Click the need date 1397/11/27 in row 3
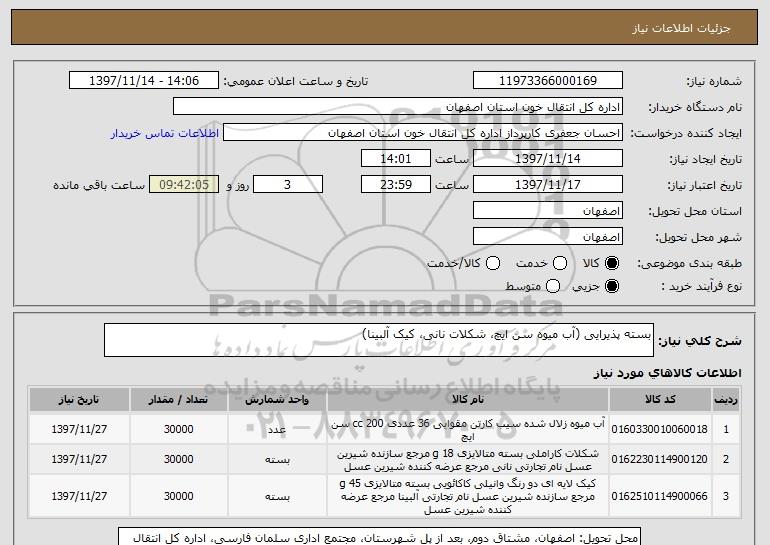The width and height of the screenshot is (770, 545). [x=79, y=496]
